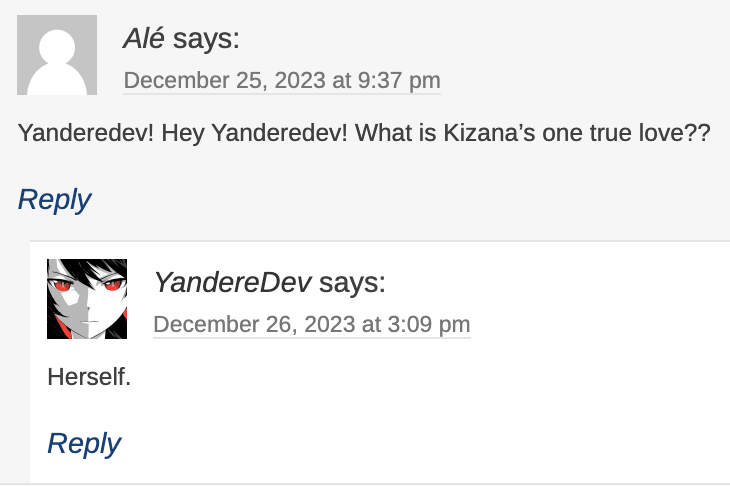Open the December 26, 2023 timestamp link
This screenshot has width=730, height=486.
pos(311,325)
